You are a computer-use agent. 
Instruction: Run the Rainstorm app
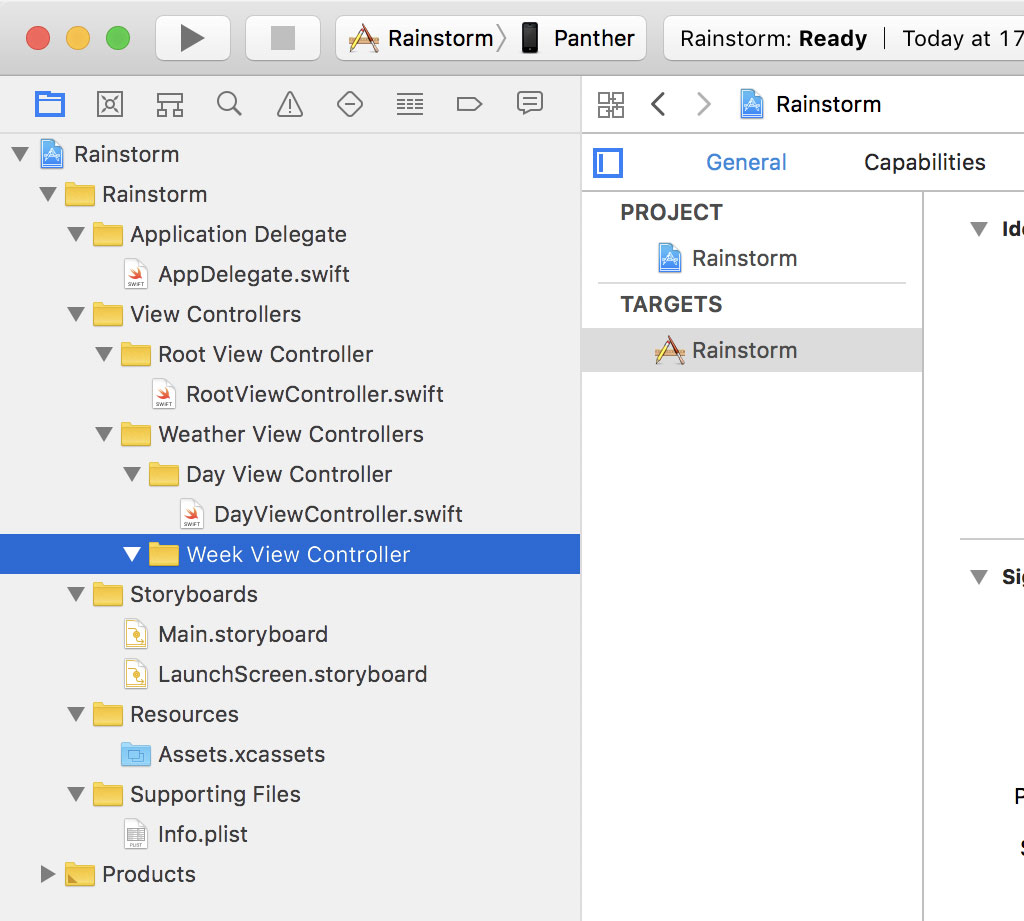(x=193, y=38)
